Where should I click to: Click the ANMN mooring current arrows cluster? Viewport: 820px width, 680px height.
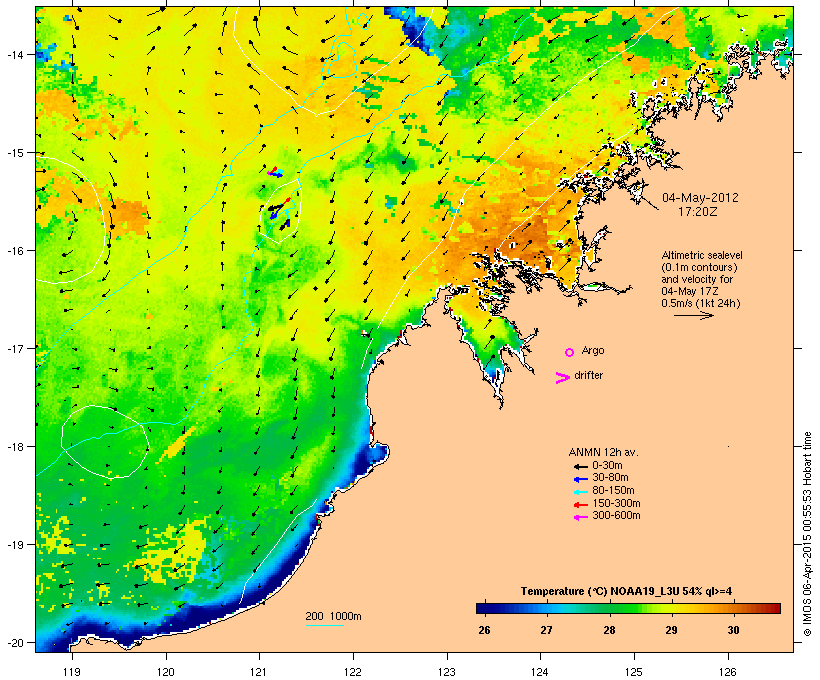[278, 199]
